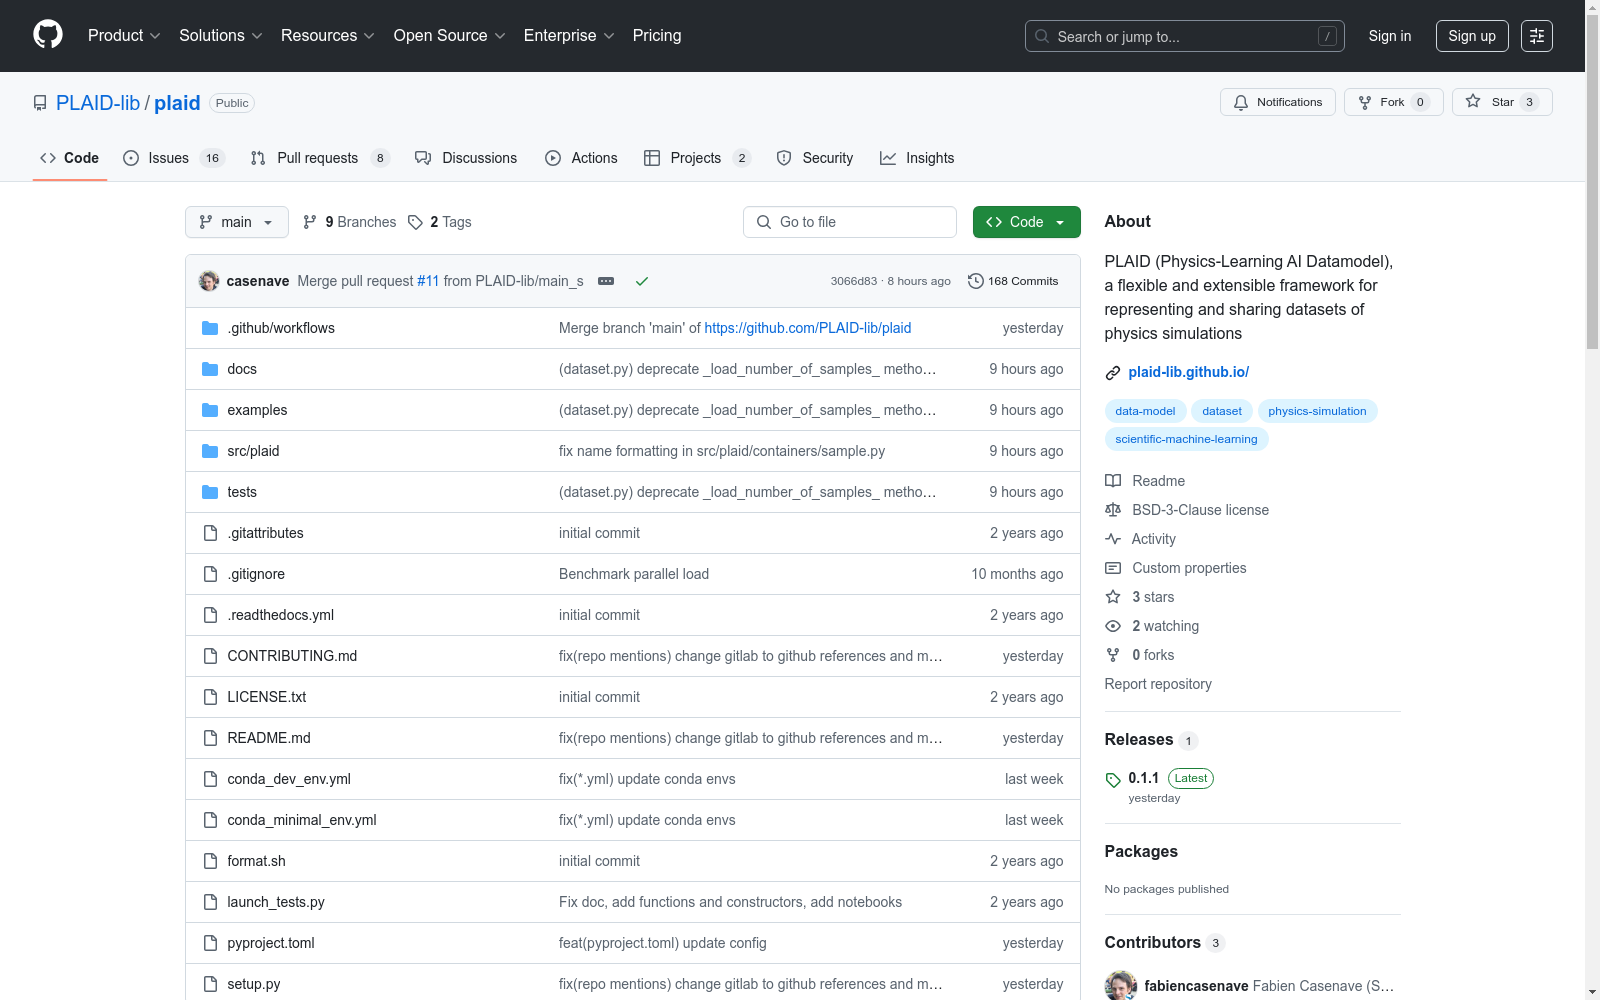Click the Go to file search box

click(x=850, y=222)
